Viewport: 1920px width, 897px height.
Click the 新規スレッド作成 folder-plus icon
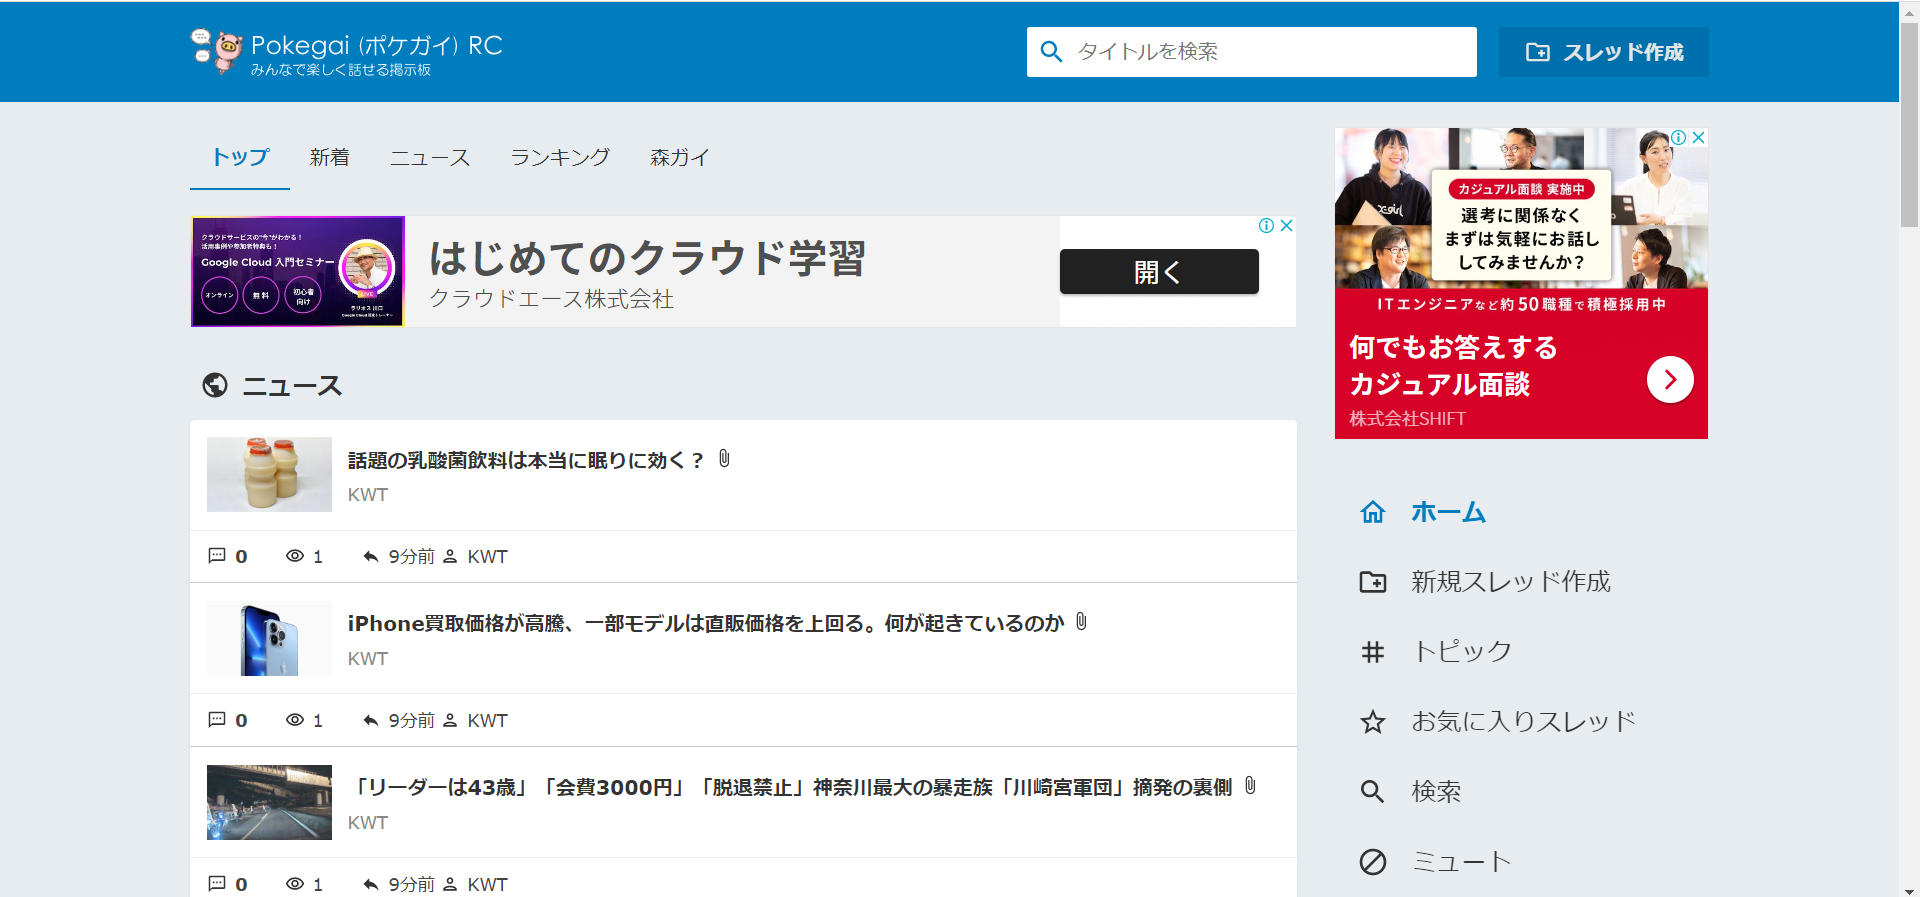(1373, 582)
